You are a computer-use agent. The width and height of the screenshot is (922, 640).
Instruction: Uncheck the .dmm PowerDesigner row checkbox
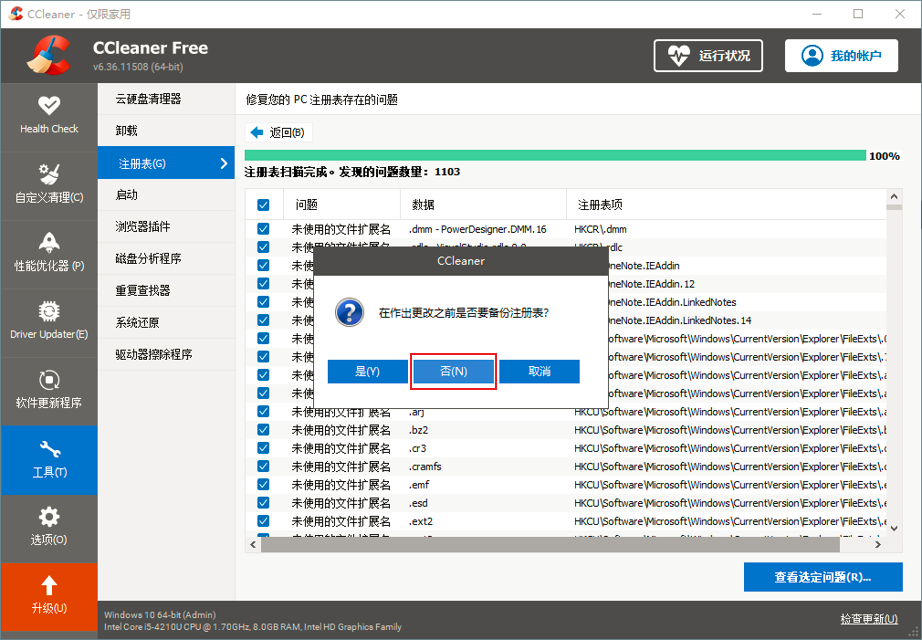tap(263, 229)
